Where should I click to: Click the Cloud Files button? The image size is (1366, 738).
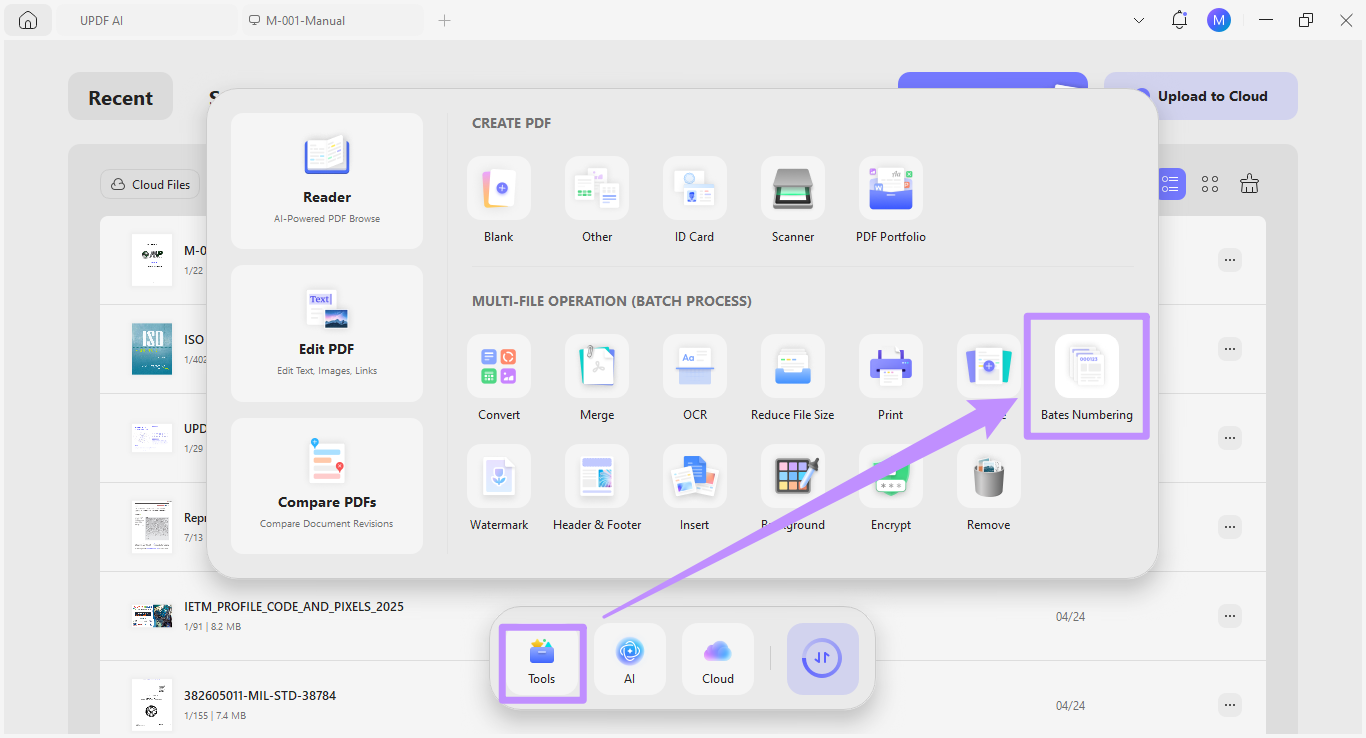[150, 184]
